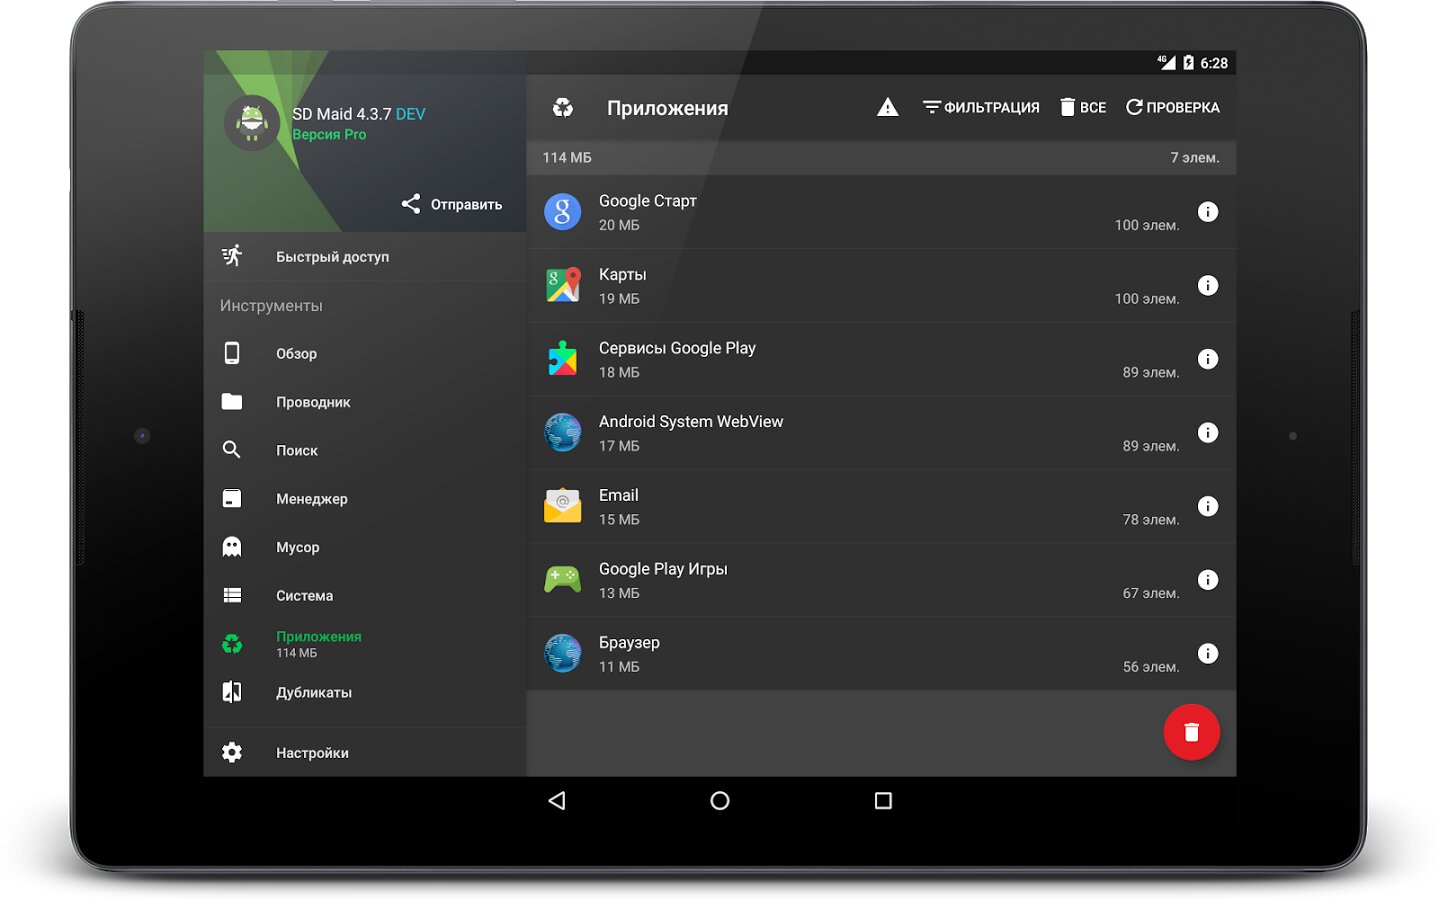Click the Email envelope app icon
The width and height of the screenshot is (1439, 900).
pos(563,506)
